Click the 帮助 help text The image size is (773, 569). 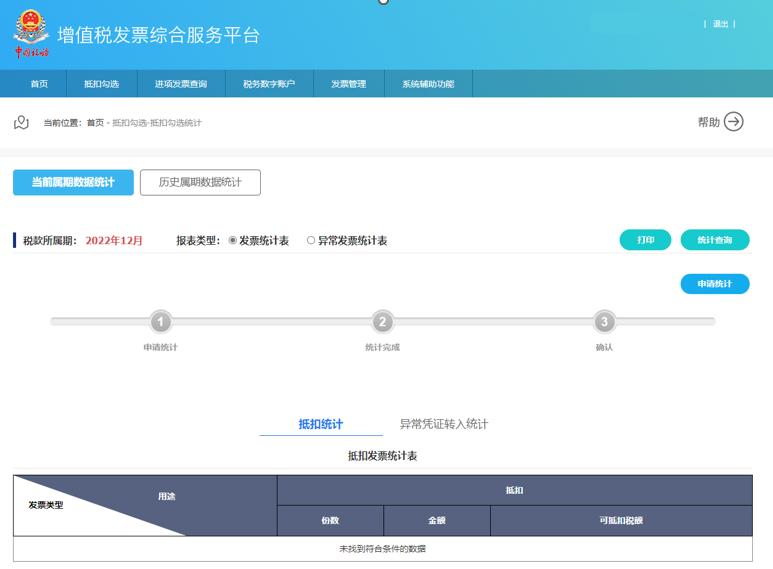pos(709,122)
